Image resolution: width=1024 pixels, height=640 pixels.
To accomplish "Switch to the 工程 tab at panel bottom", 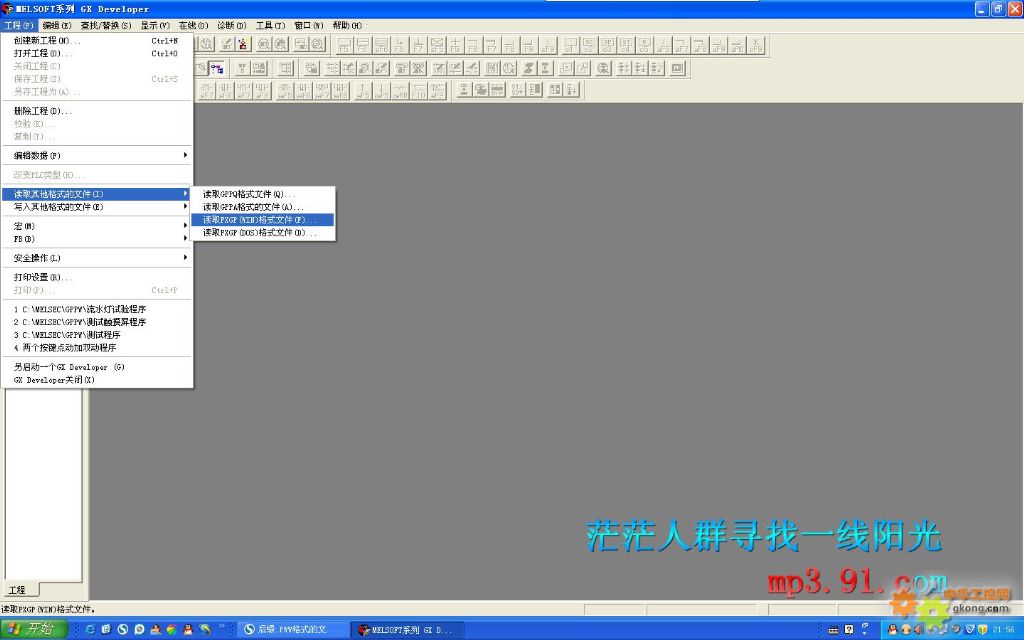I will [20, 590].
